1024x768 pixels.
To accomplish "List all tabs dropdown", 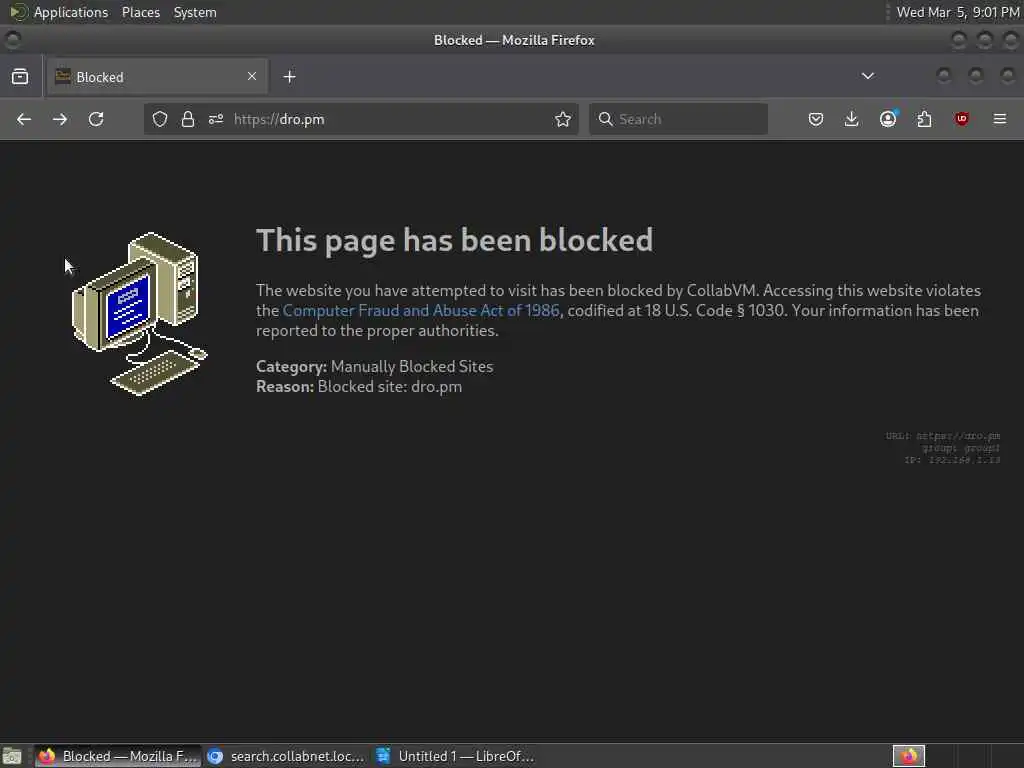I will pos(868,76).
